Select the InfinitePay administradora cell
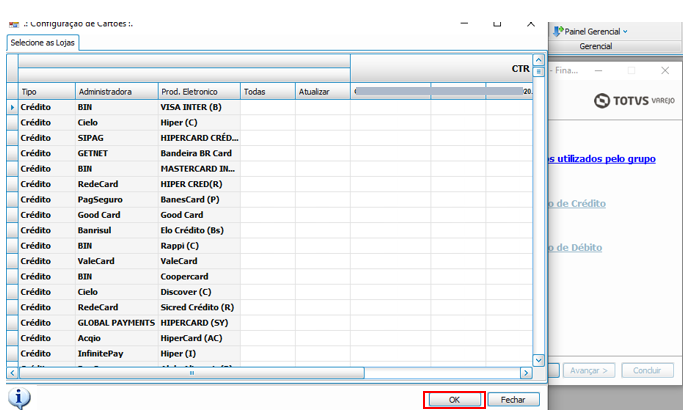Image resolution: width=683 pixels, height=413 pixels. (117, 353)
